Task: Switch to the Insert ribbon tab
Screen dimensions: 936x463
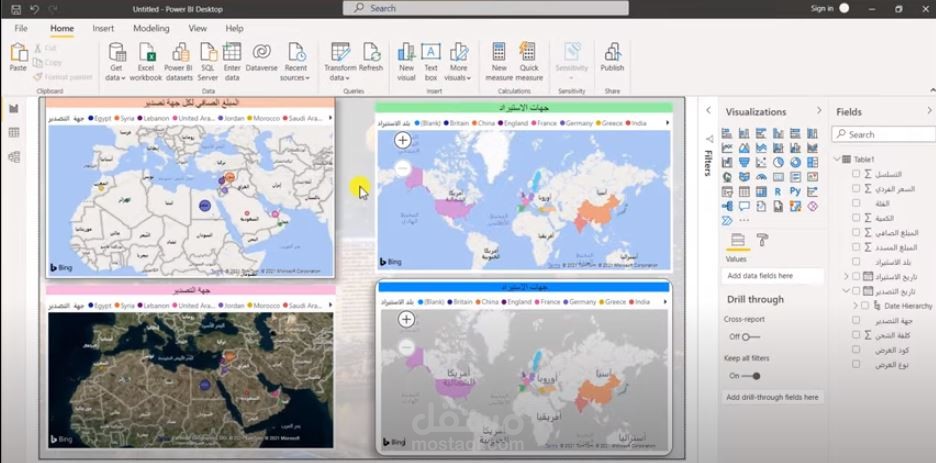Action: 103,28
